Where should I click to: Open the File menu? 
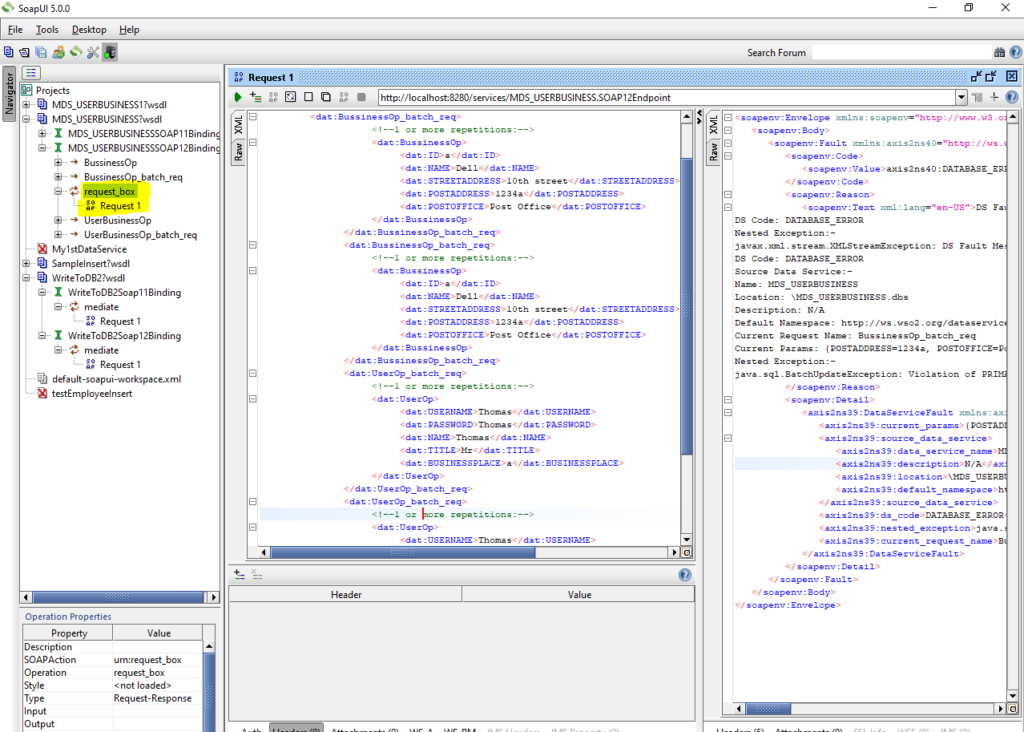pyautogui.click(x=15, y=29)
